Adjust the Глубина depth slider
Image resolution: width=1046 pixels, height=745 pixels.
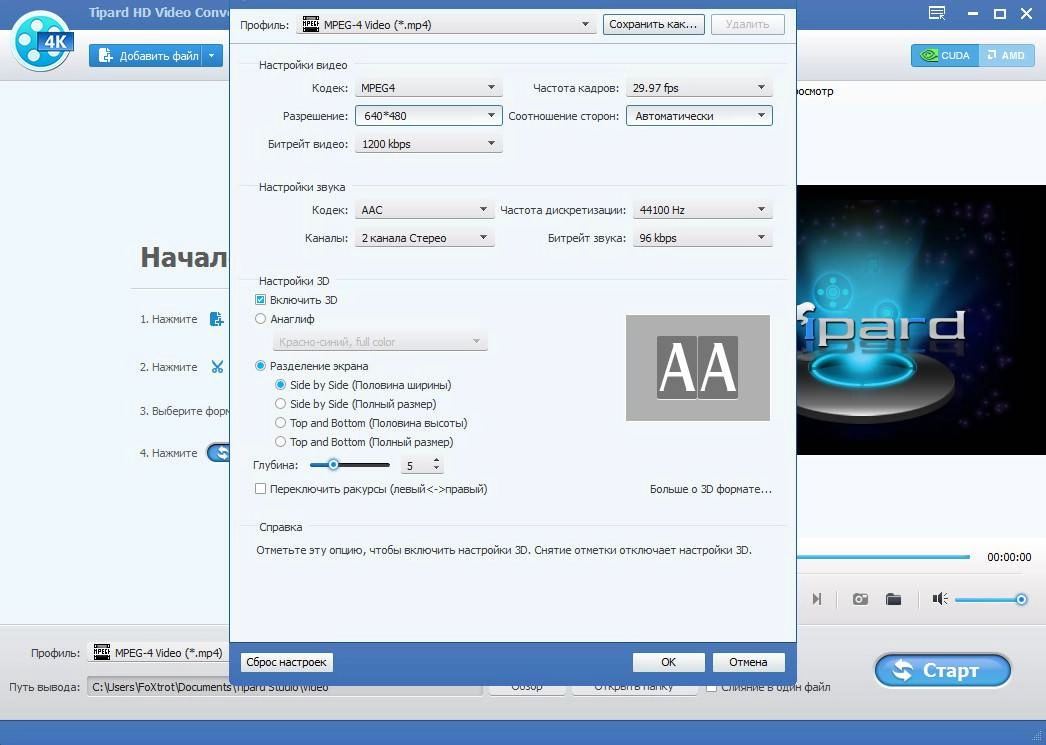pos(350,465)
